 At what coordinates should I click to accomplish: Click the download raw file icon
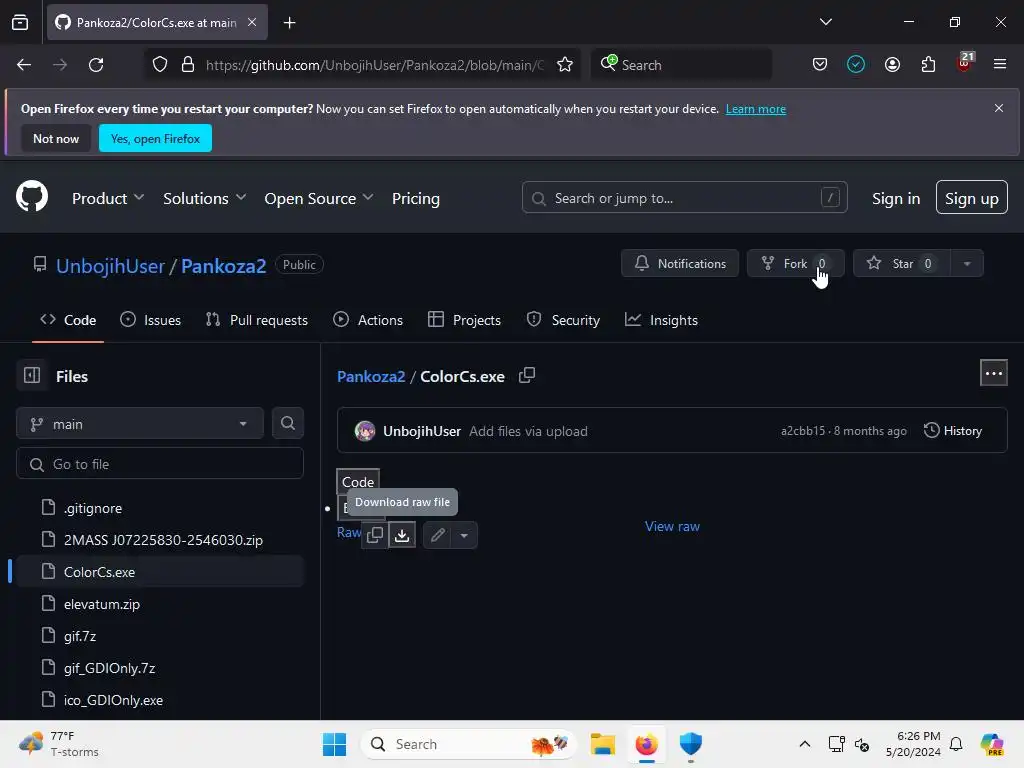click(x=402, y=535)
